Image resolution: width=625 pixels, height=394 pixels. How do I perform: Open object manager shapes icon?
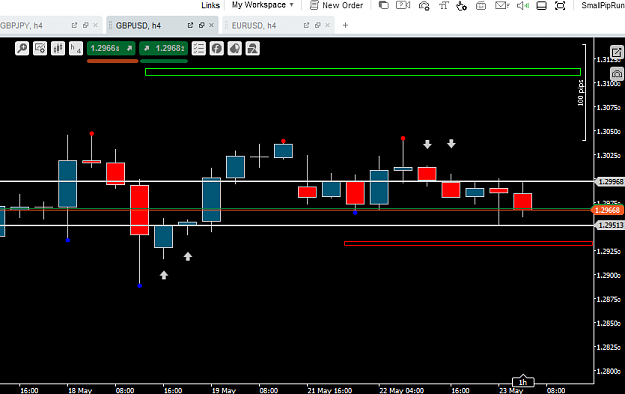coord(252,48)
